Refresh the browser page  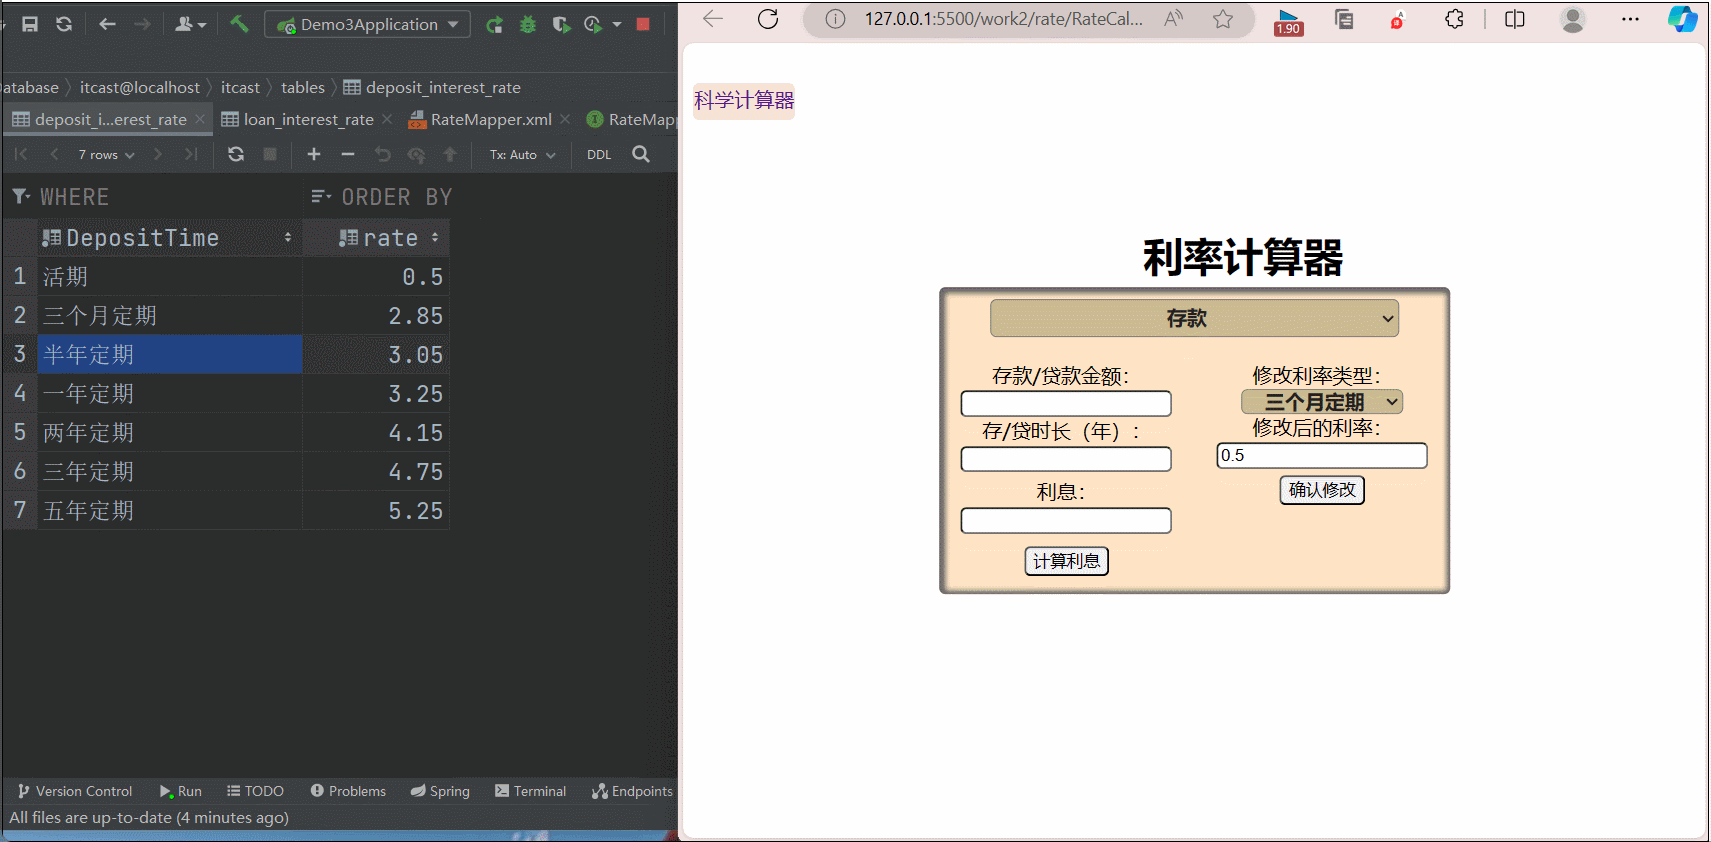click(768, 19)
